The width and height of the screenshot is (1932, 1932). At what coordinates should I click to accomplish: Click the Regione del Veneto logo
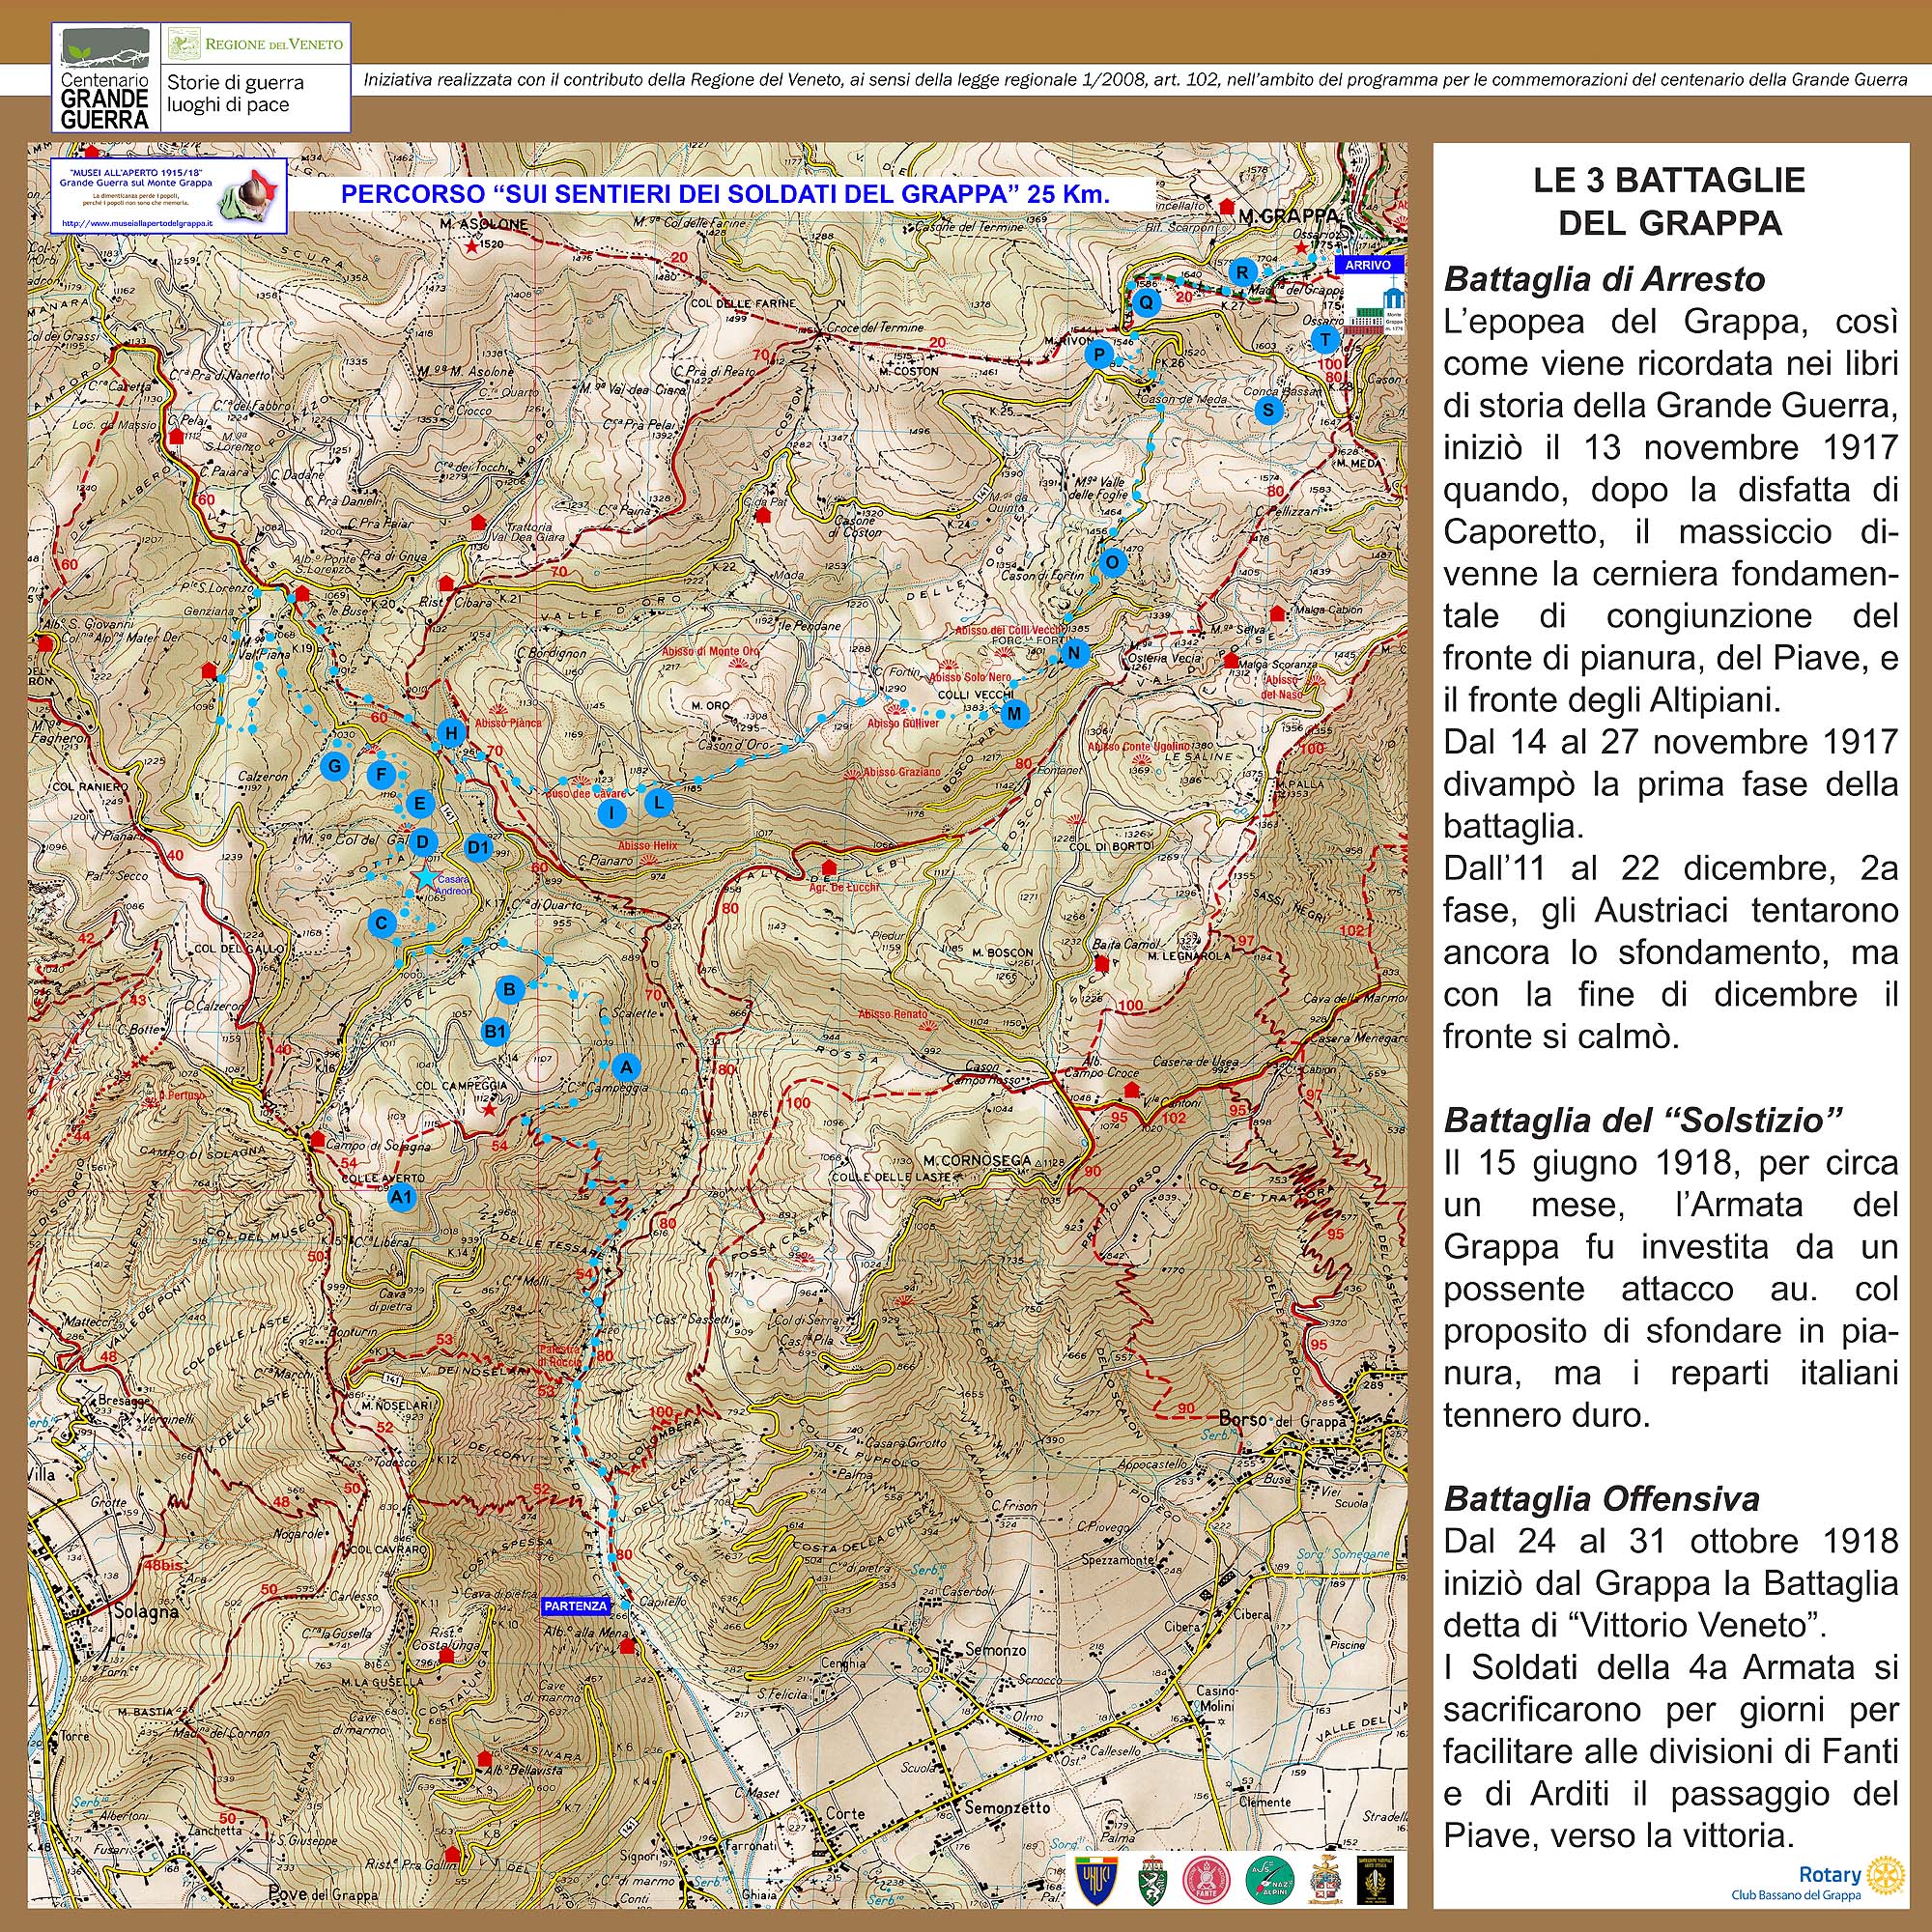pyautogui.click(x=256, y=44)
